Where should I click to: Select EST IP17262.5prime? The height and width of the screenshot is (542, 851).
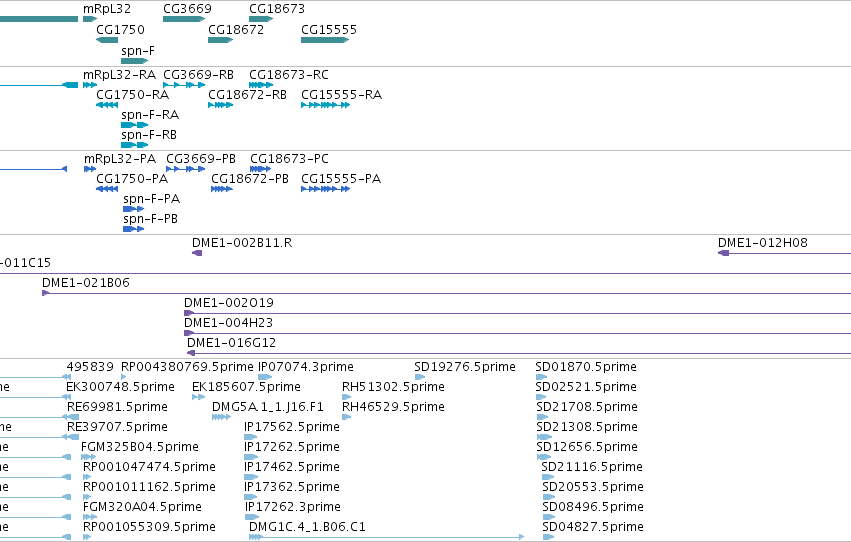(x=292, y=447)
